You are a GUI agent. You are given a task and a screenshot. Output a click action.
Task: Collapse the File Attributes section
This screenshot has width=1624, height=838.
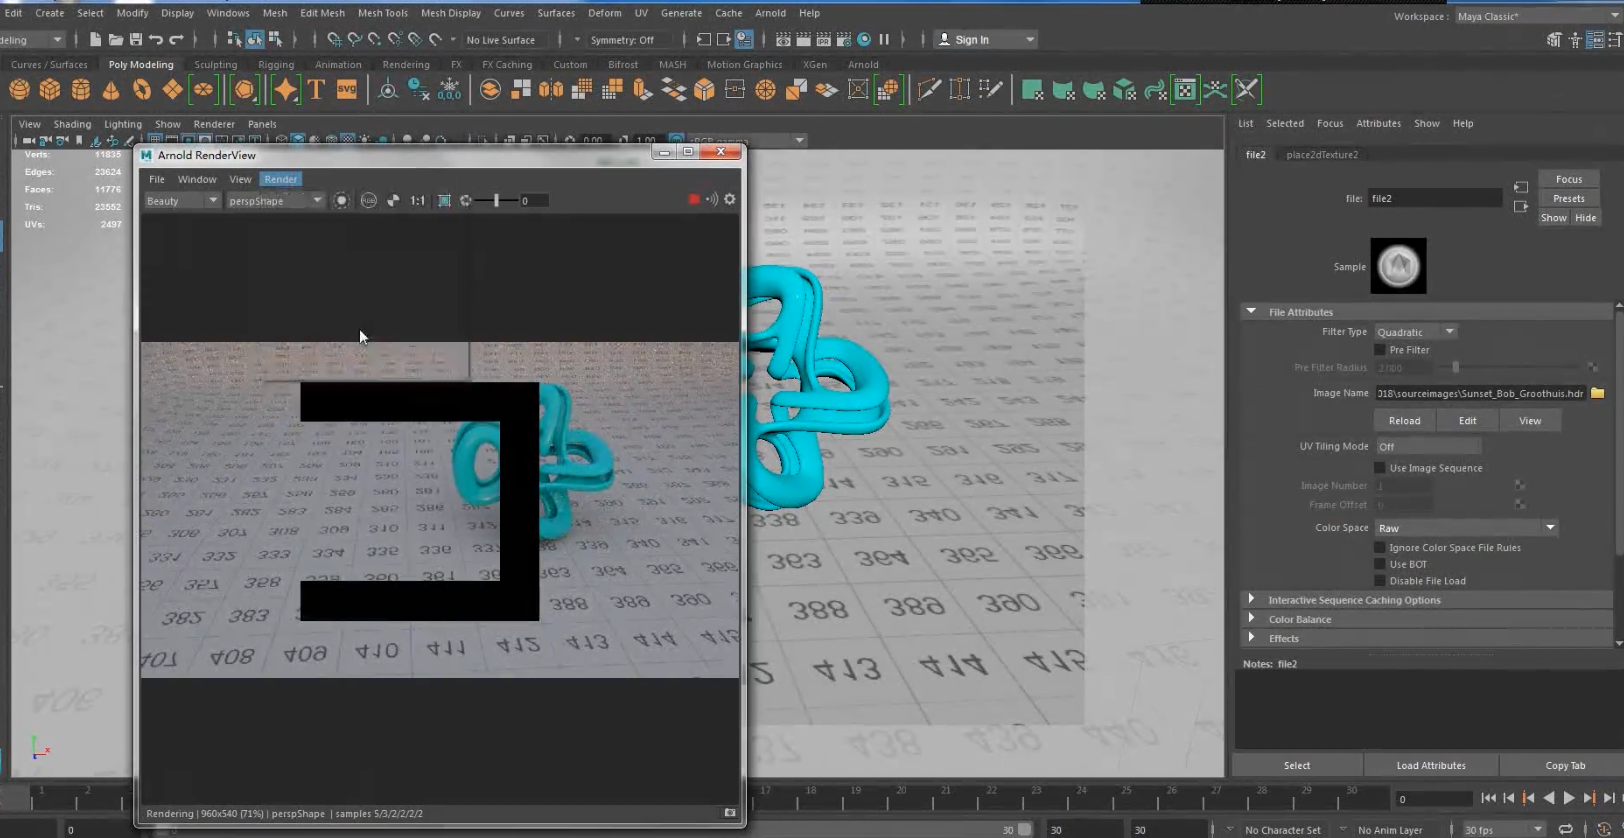pos(1251,312)
